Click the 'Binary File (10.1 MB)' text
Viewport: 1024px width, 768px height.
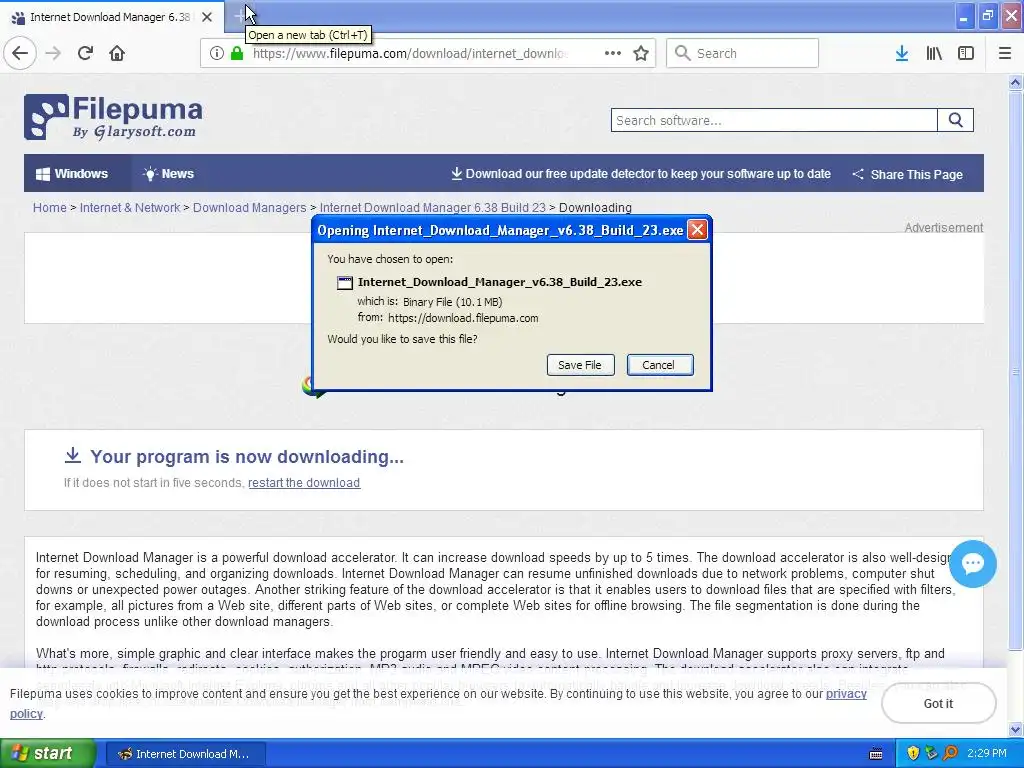coord(453,302)
